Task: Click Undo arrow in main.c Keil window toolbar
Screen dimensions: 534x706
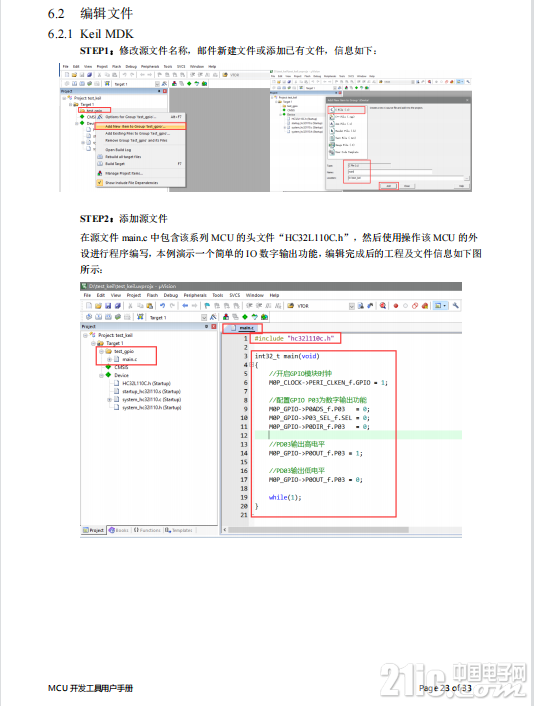Action: click(162, 306)
